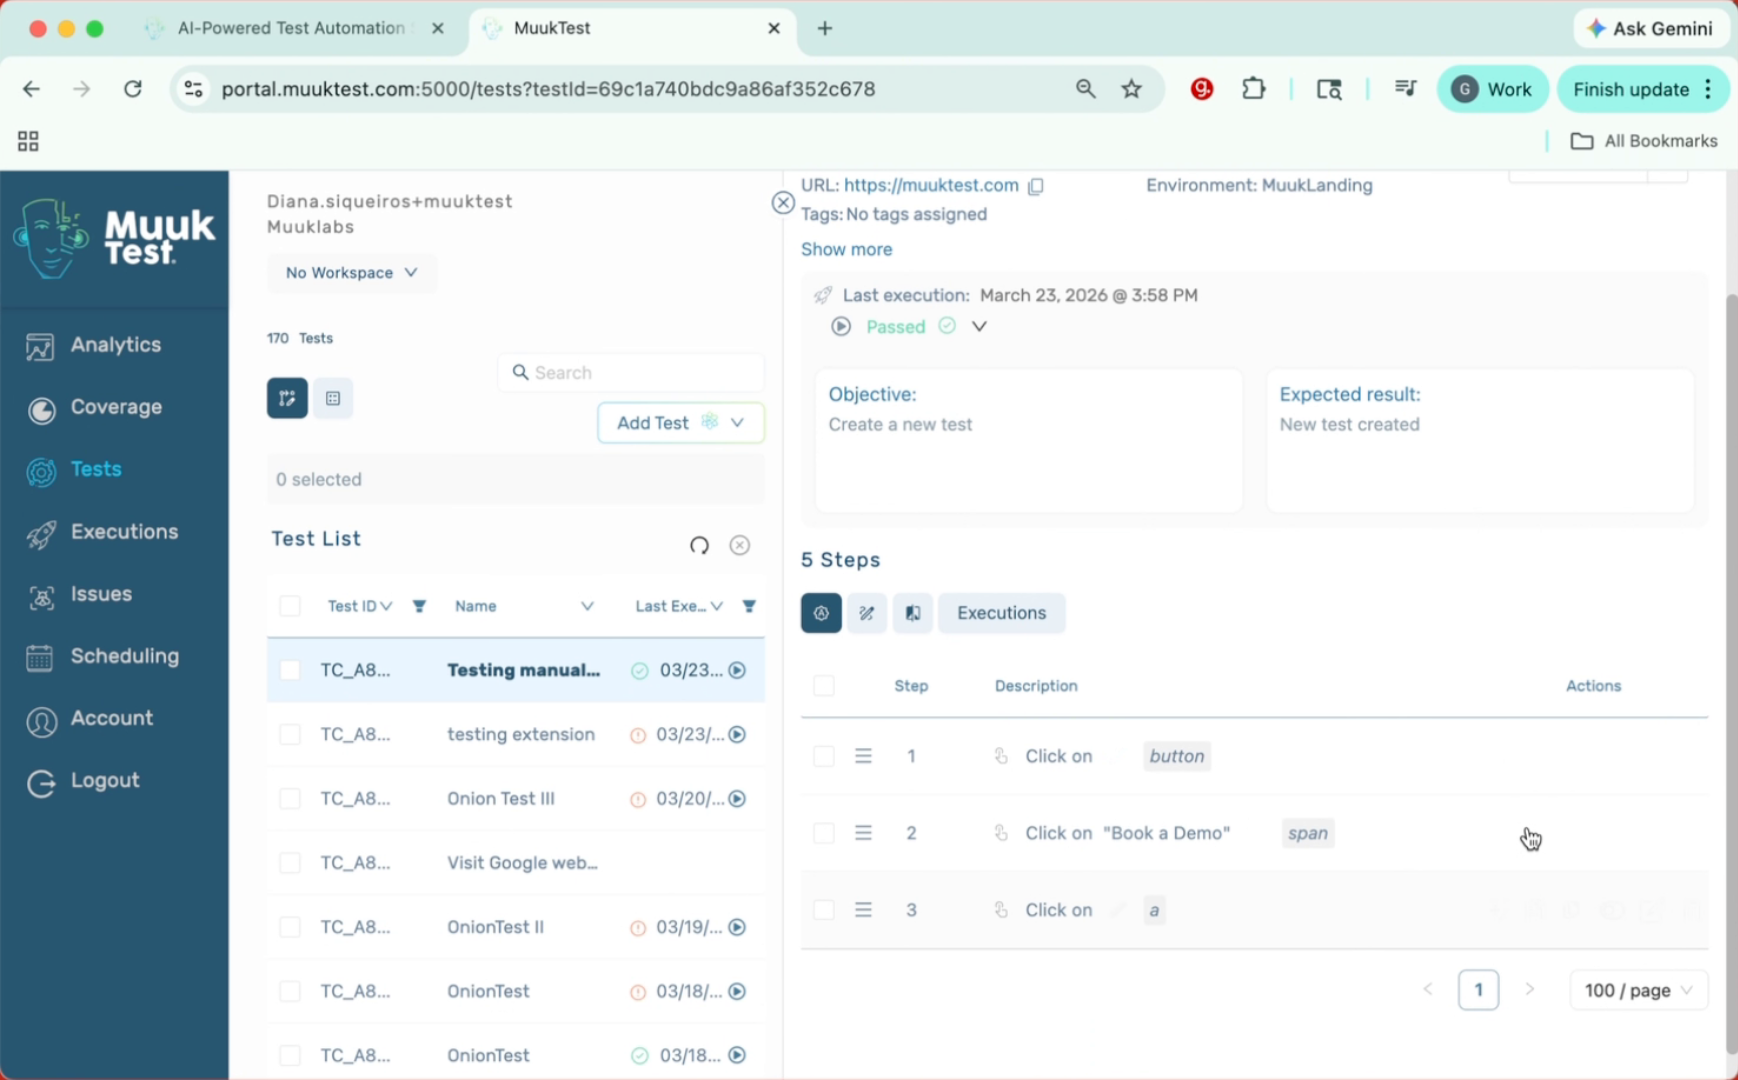The width and height of the screenshot is (1738, 1080).
Task: Open the Last Exe column sort arrow
Action: [717, 606]
